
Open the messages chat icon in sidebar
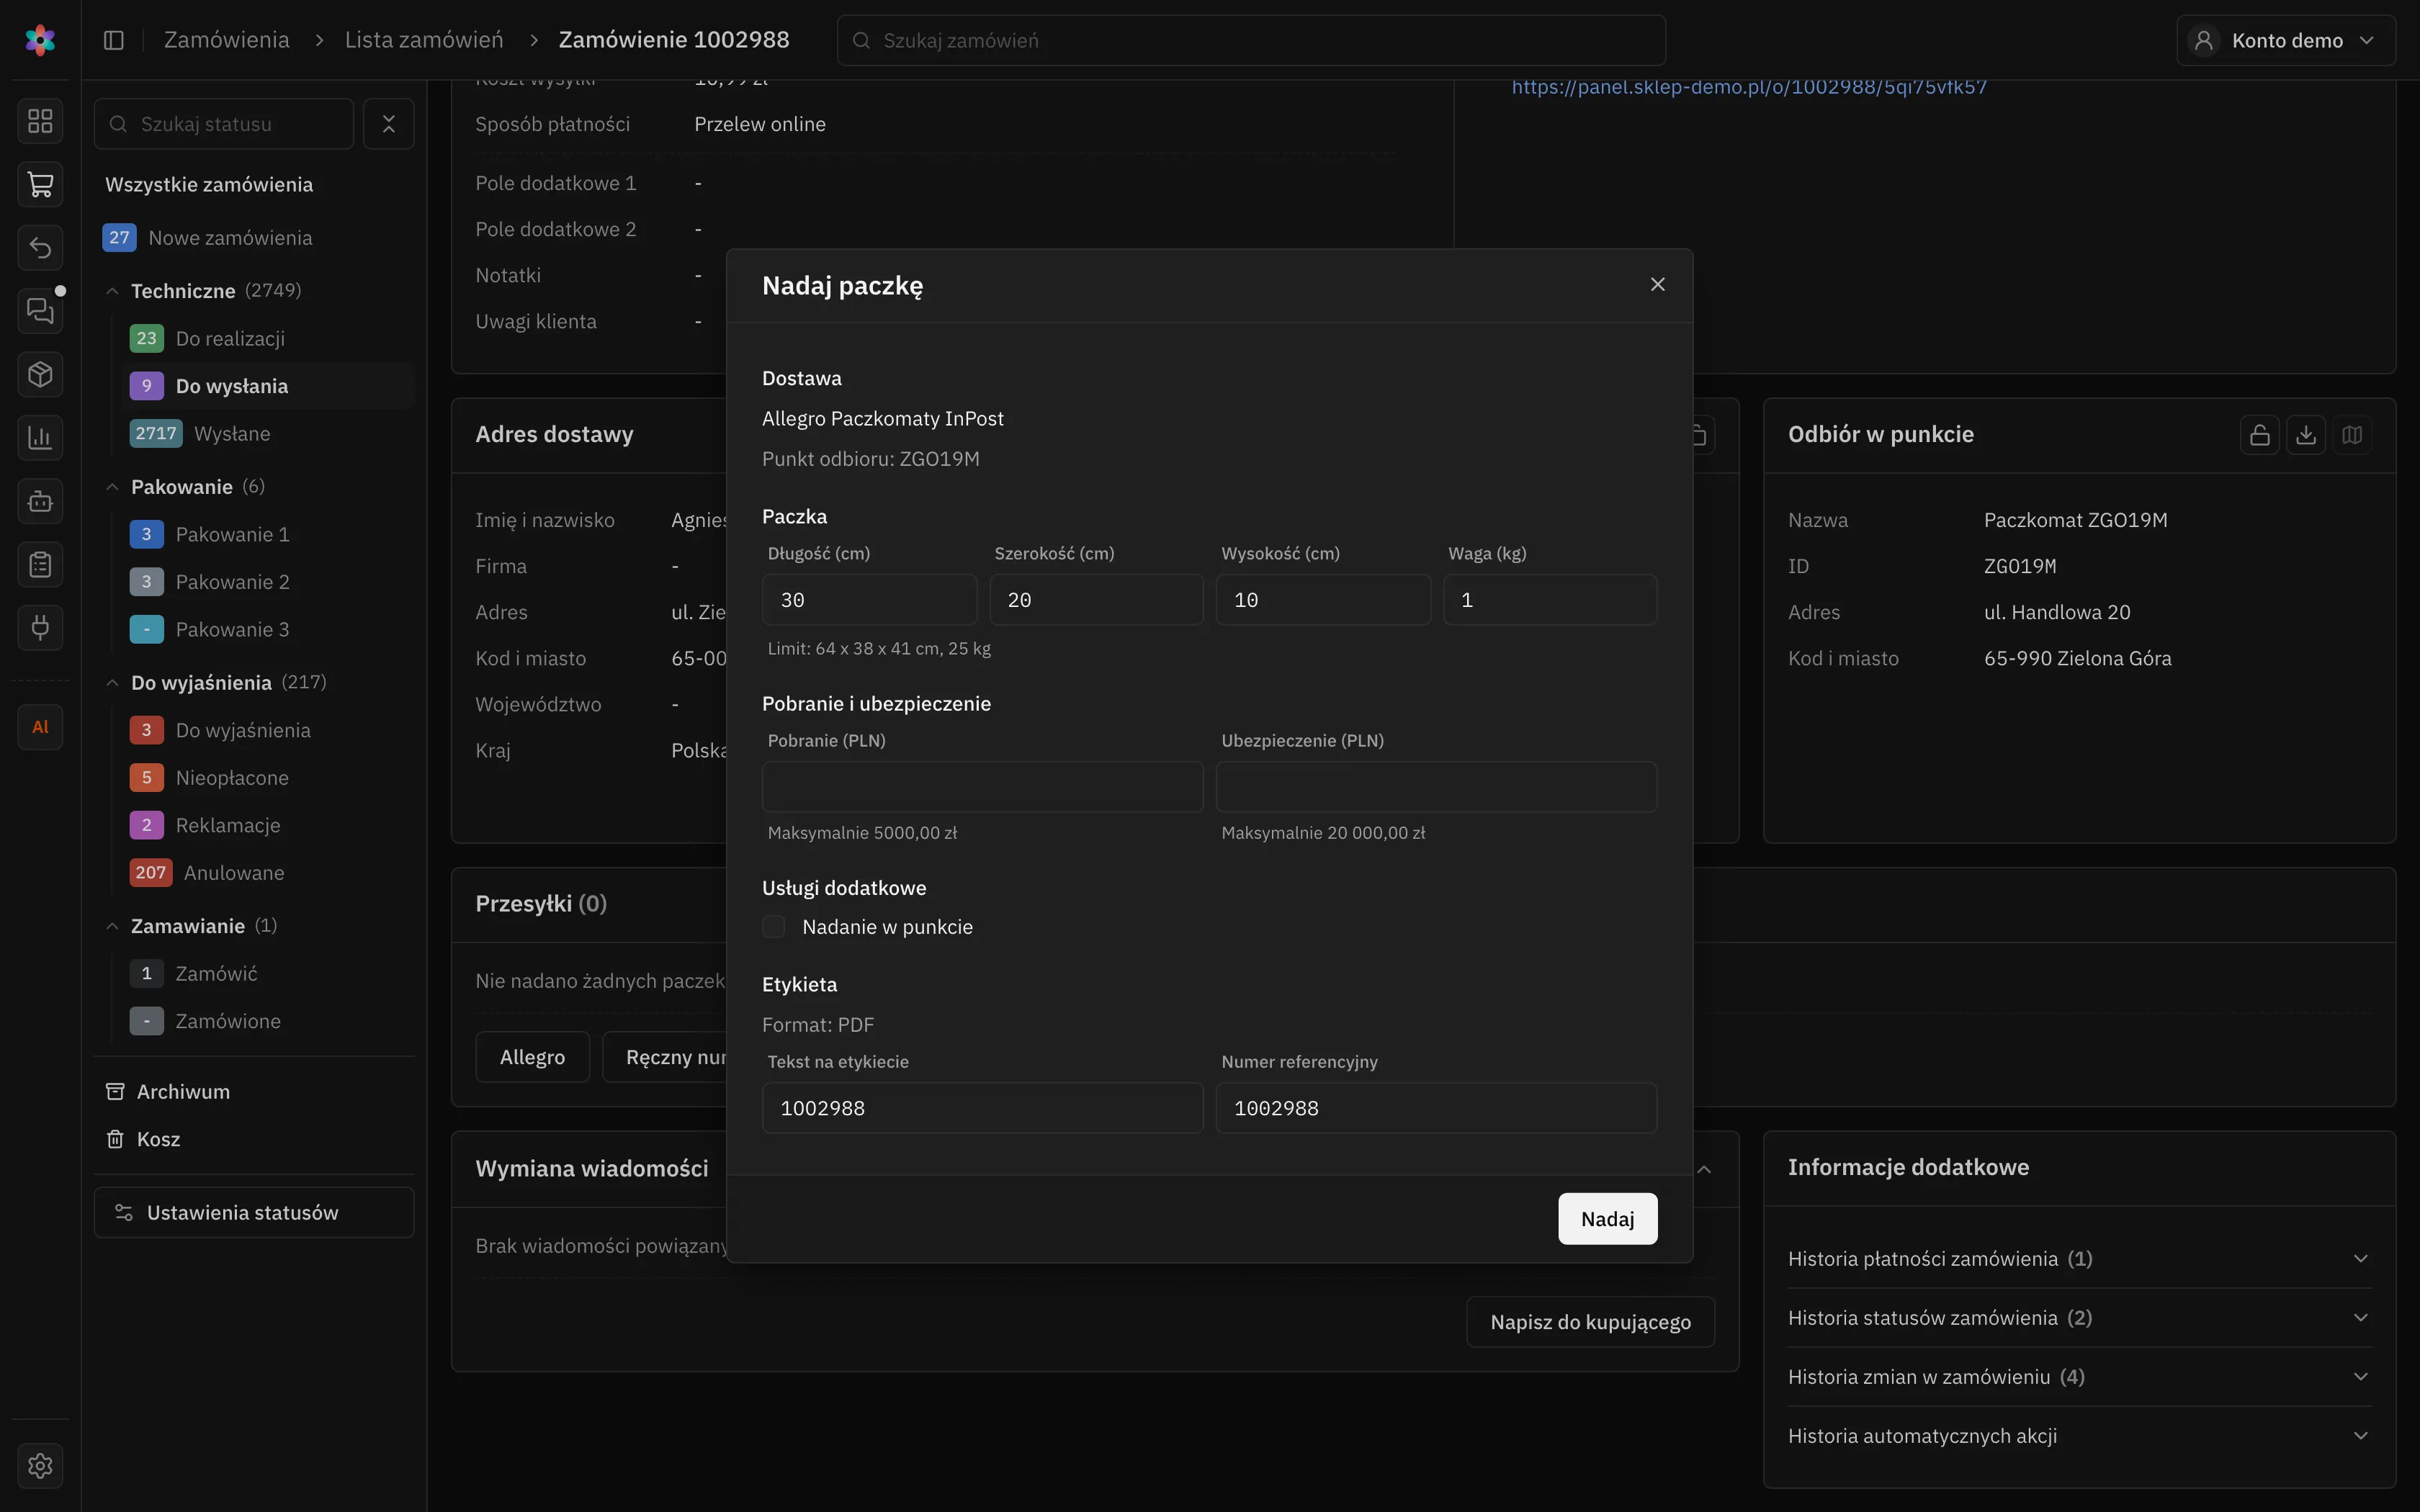click(40, 311)
